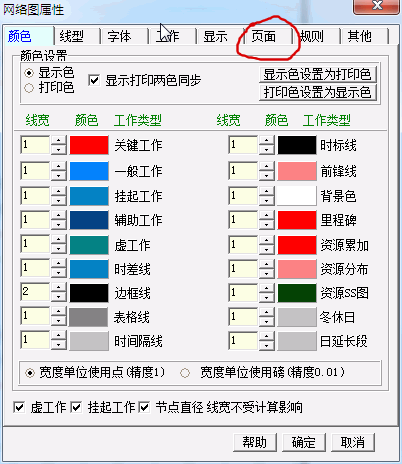Decrease line width for 资源SS图
Viewport: 402px width, 464px height.
(266, 297)
